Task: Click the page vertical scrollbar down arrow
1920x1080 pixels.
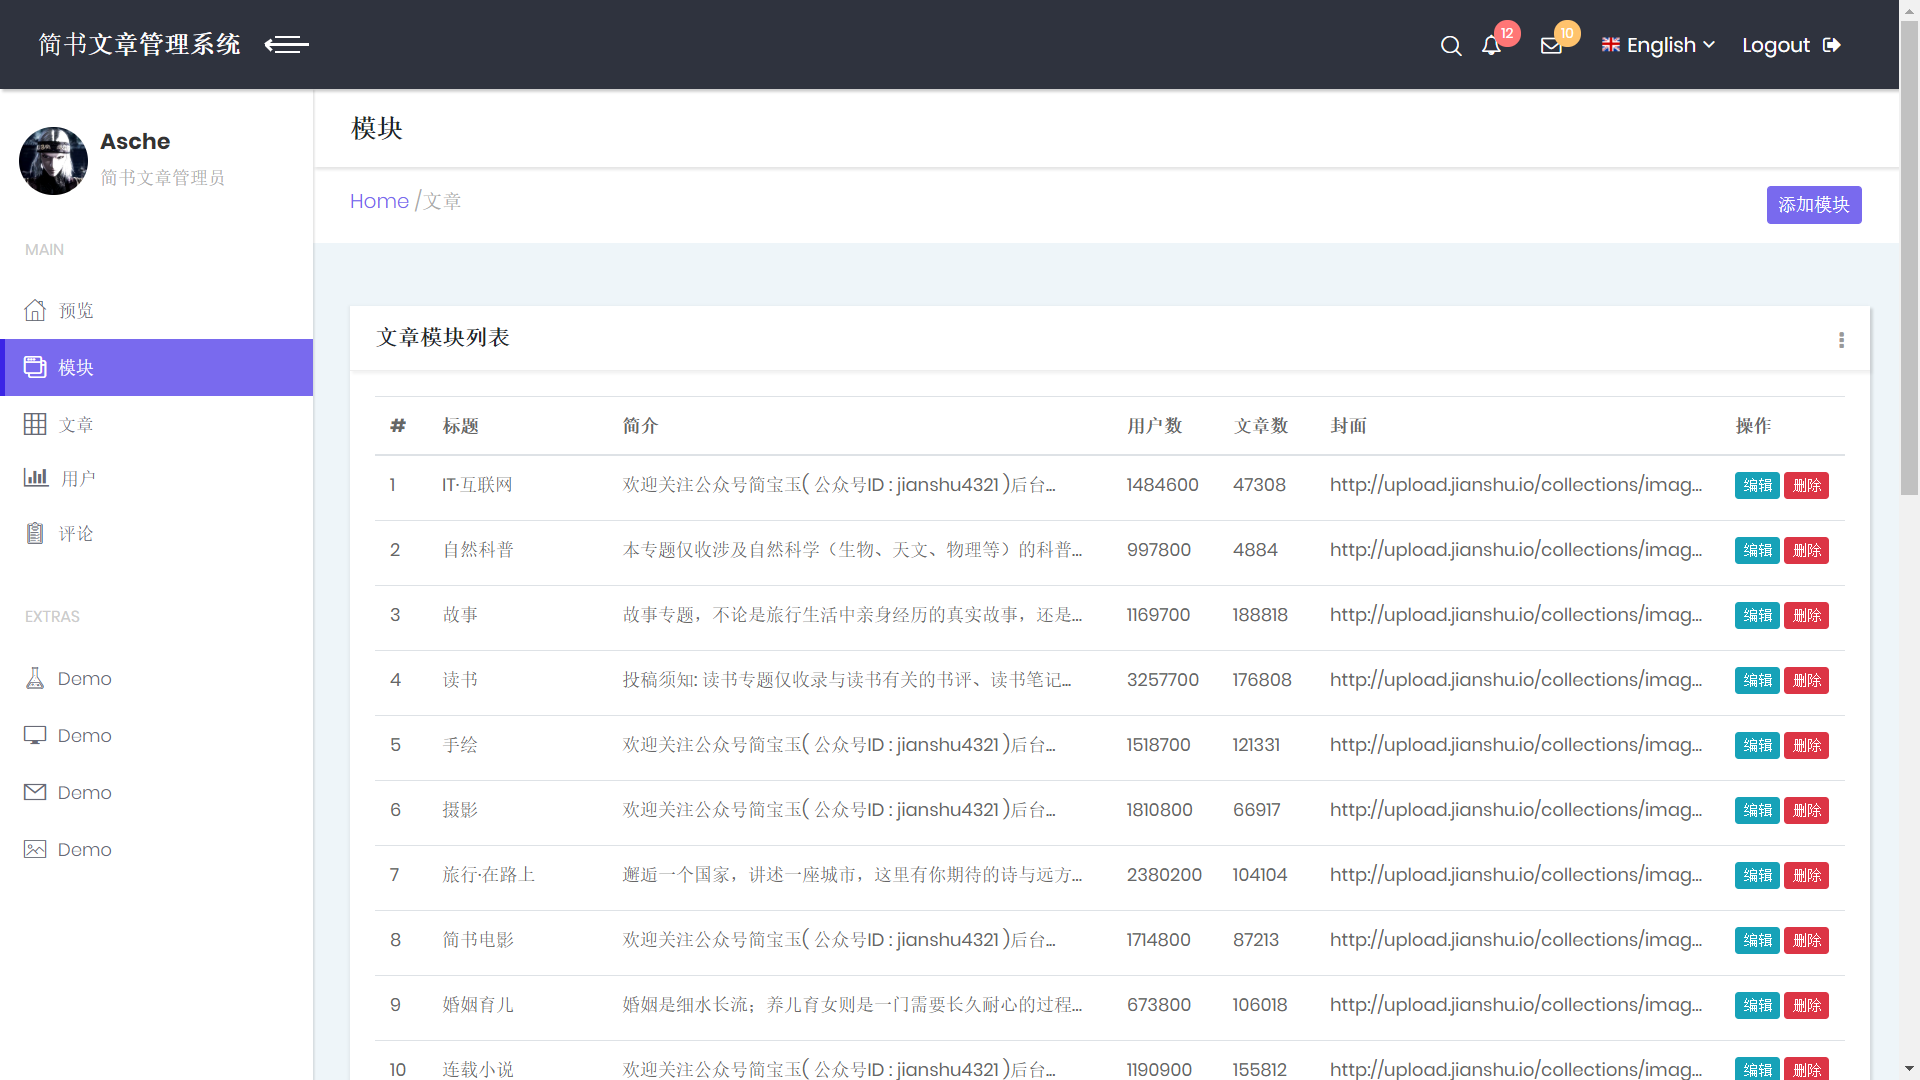Action: coord(1909,1069)
